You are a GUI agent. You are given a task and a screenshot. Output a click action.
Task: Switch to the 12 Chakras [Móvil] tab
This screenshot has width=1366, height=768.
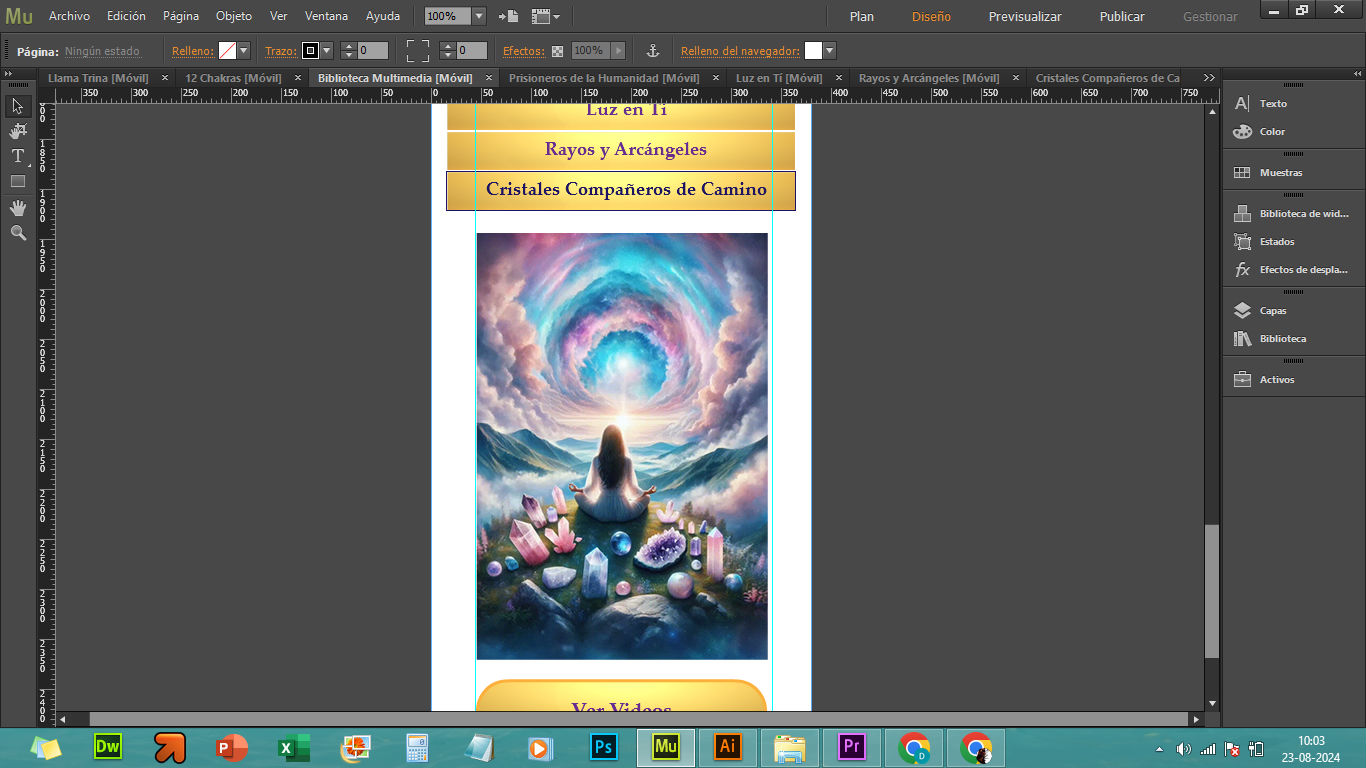(233, 78)
